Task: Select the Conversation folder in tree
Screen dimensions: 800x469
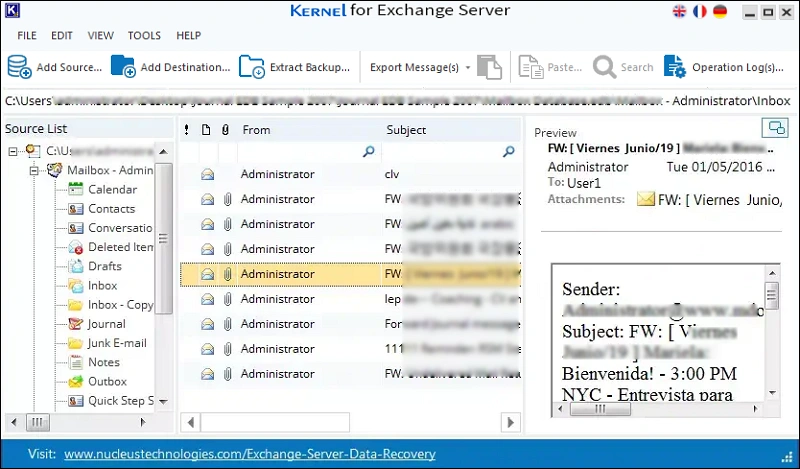Action: coord(120,228)
